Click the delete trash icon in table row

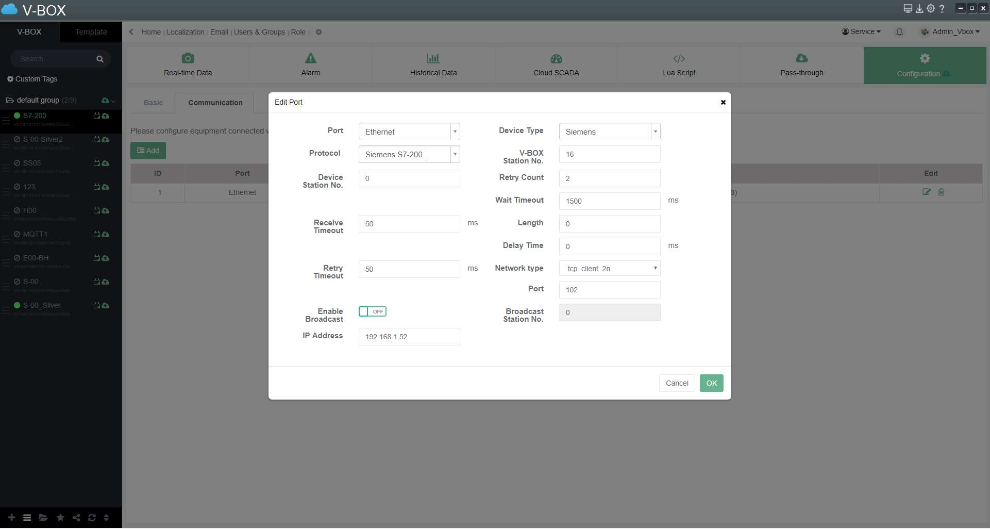(940, 192)
